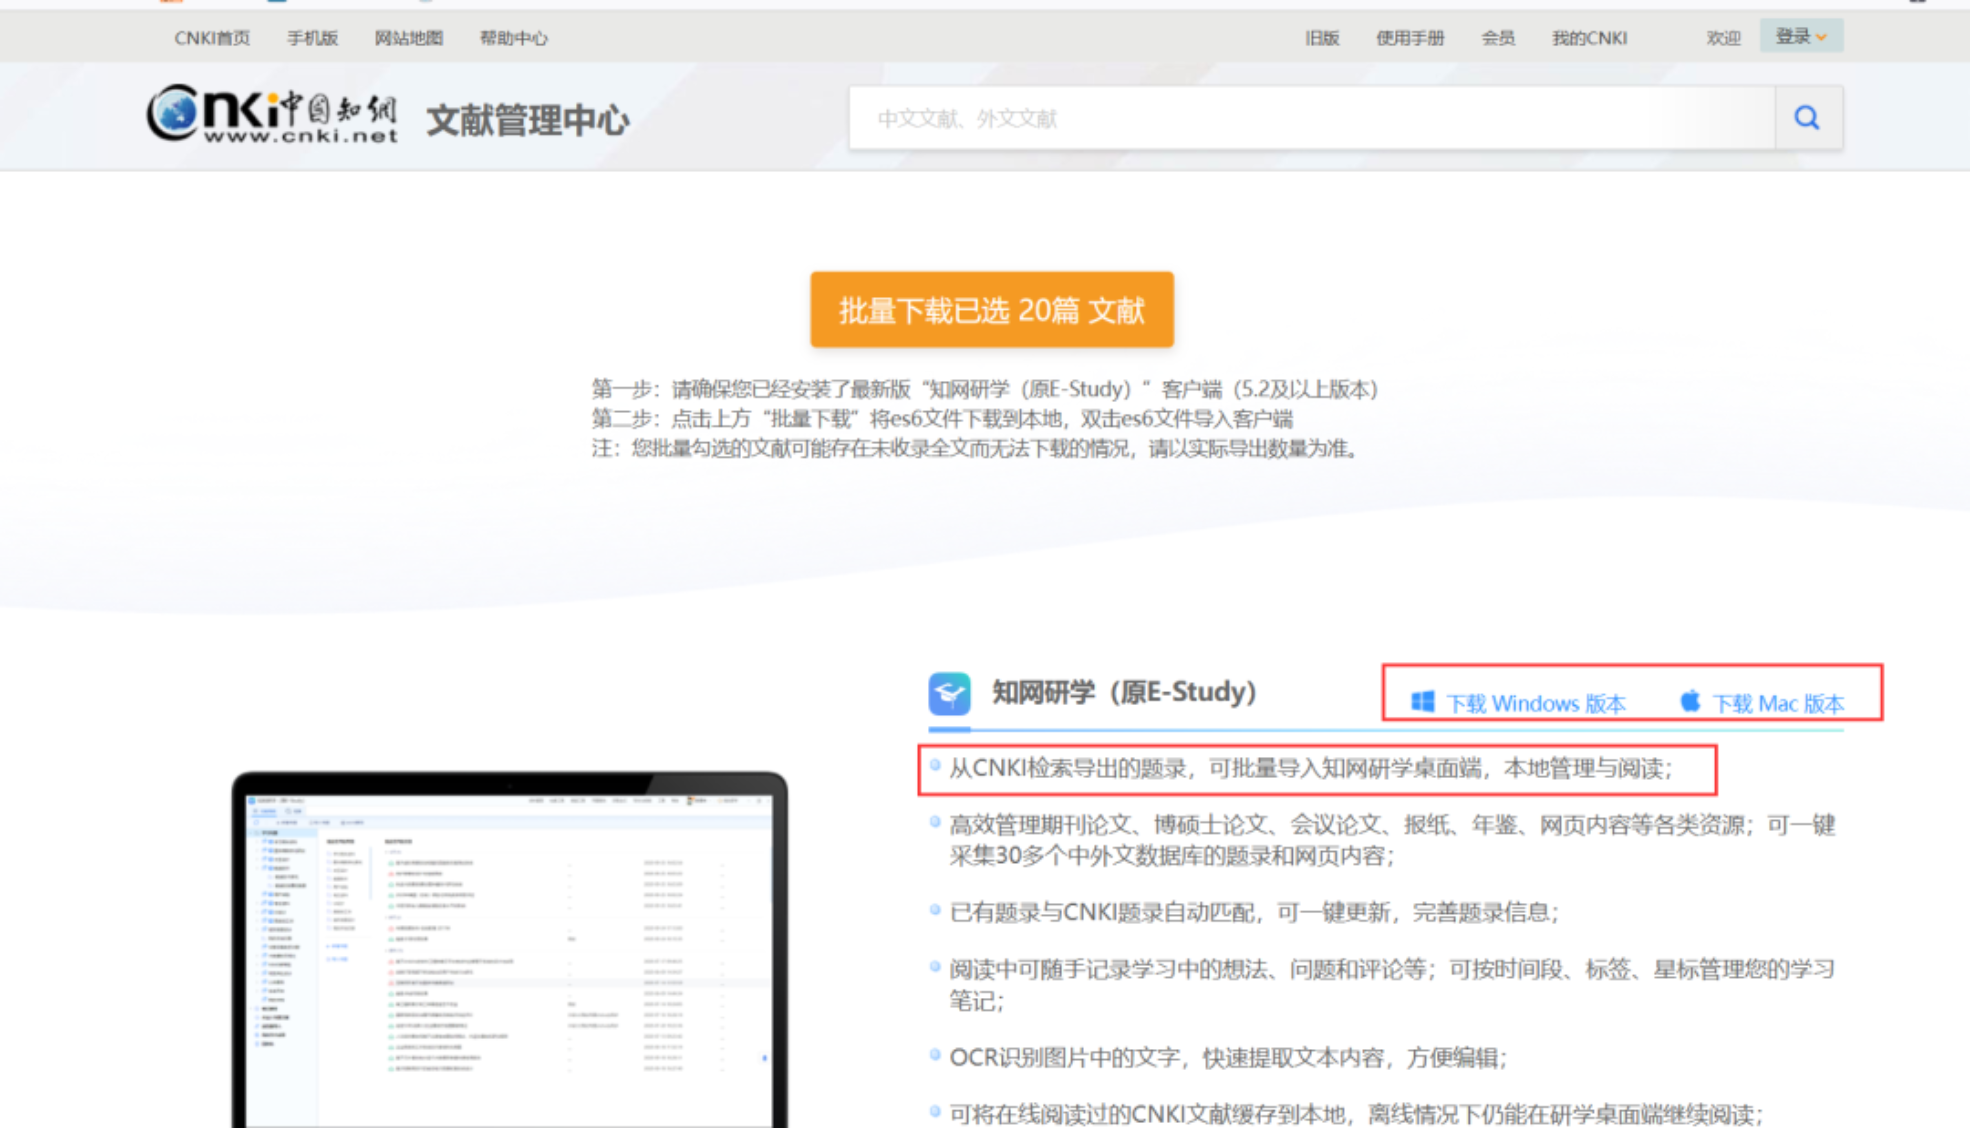
Task: Click the 阅读中可随手记录 bullet text
Action: click(1392, 984)
